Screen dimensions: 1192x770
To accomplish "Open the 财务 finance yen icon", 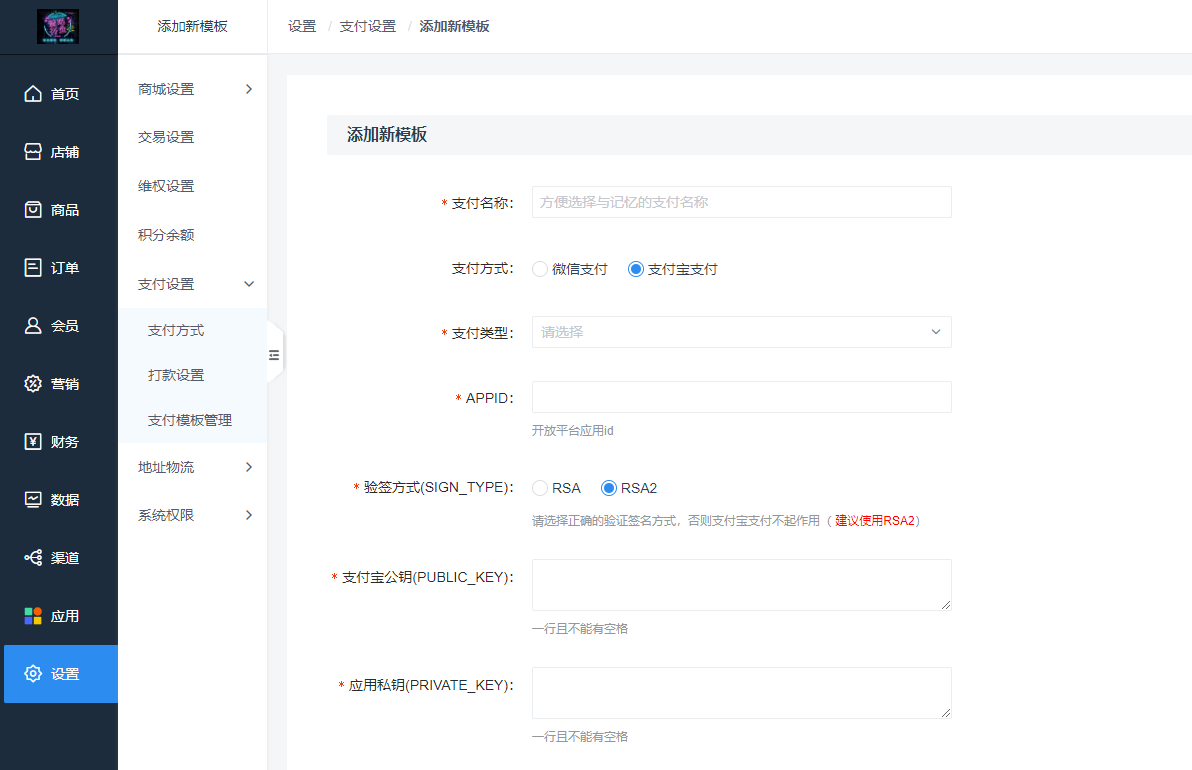I will click(x=33, y=442).
